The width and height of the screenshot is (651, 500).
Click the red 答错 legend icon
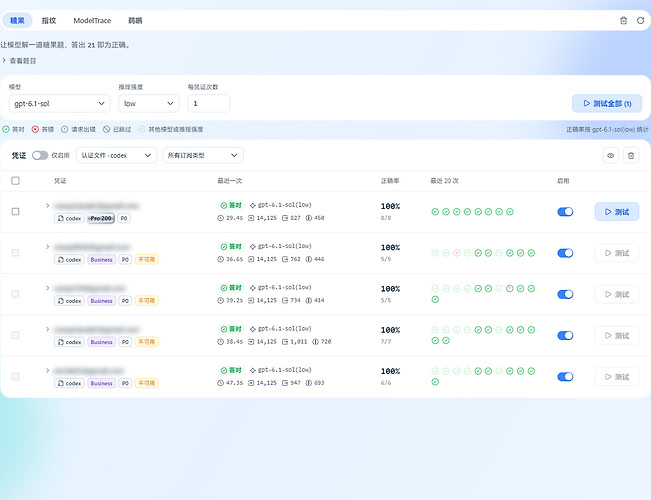(x=35, y=130)
